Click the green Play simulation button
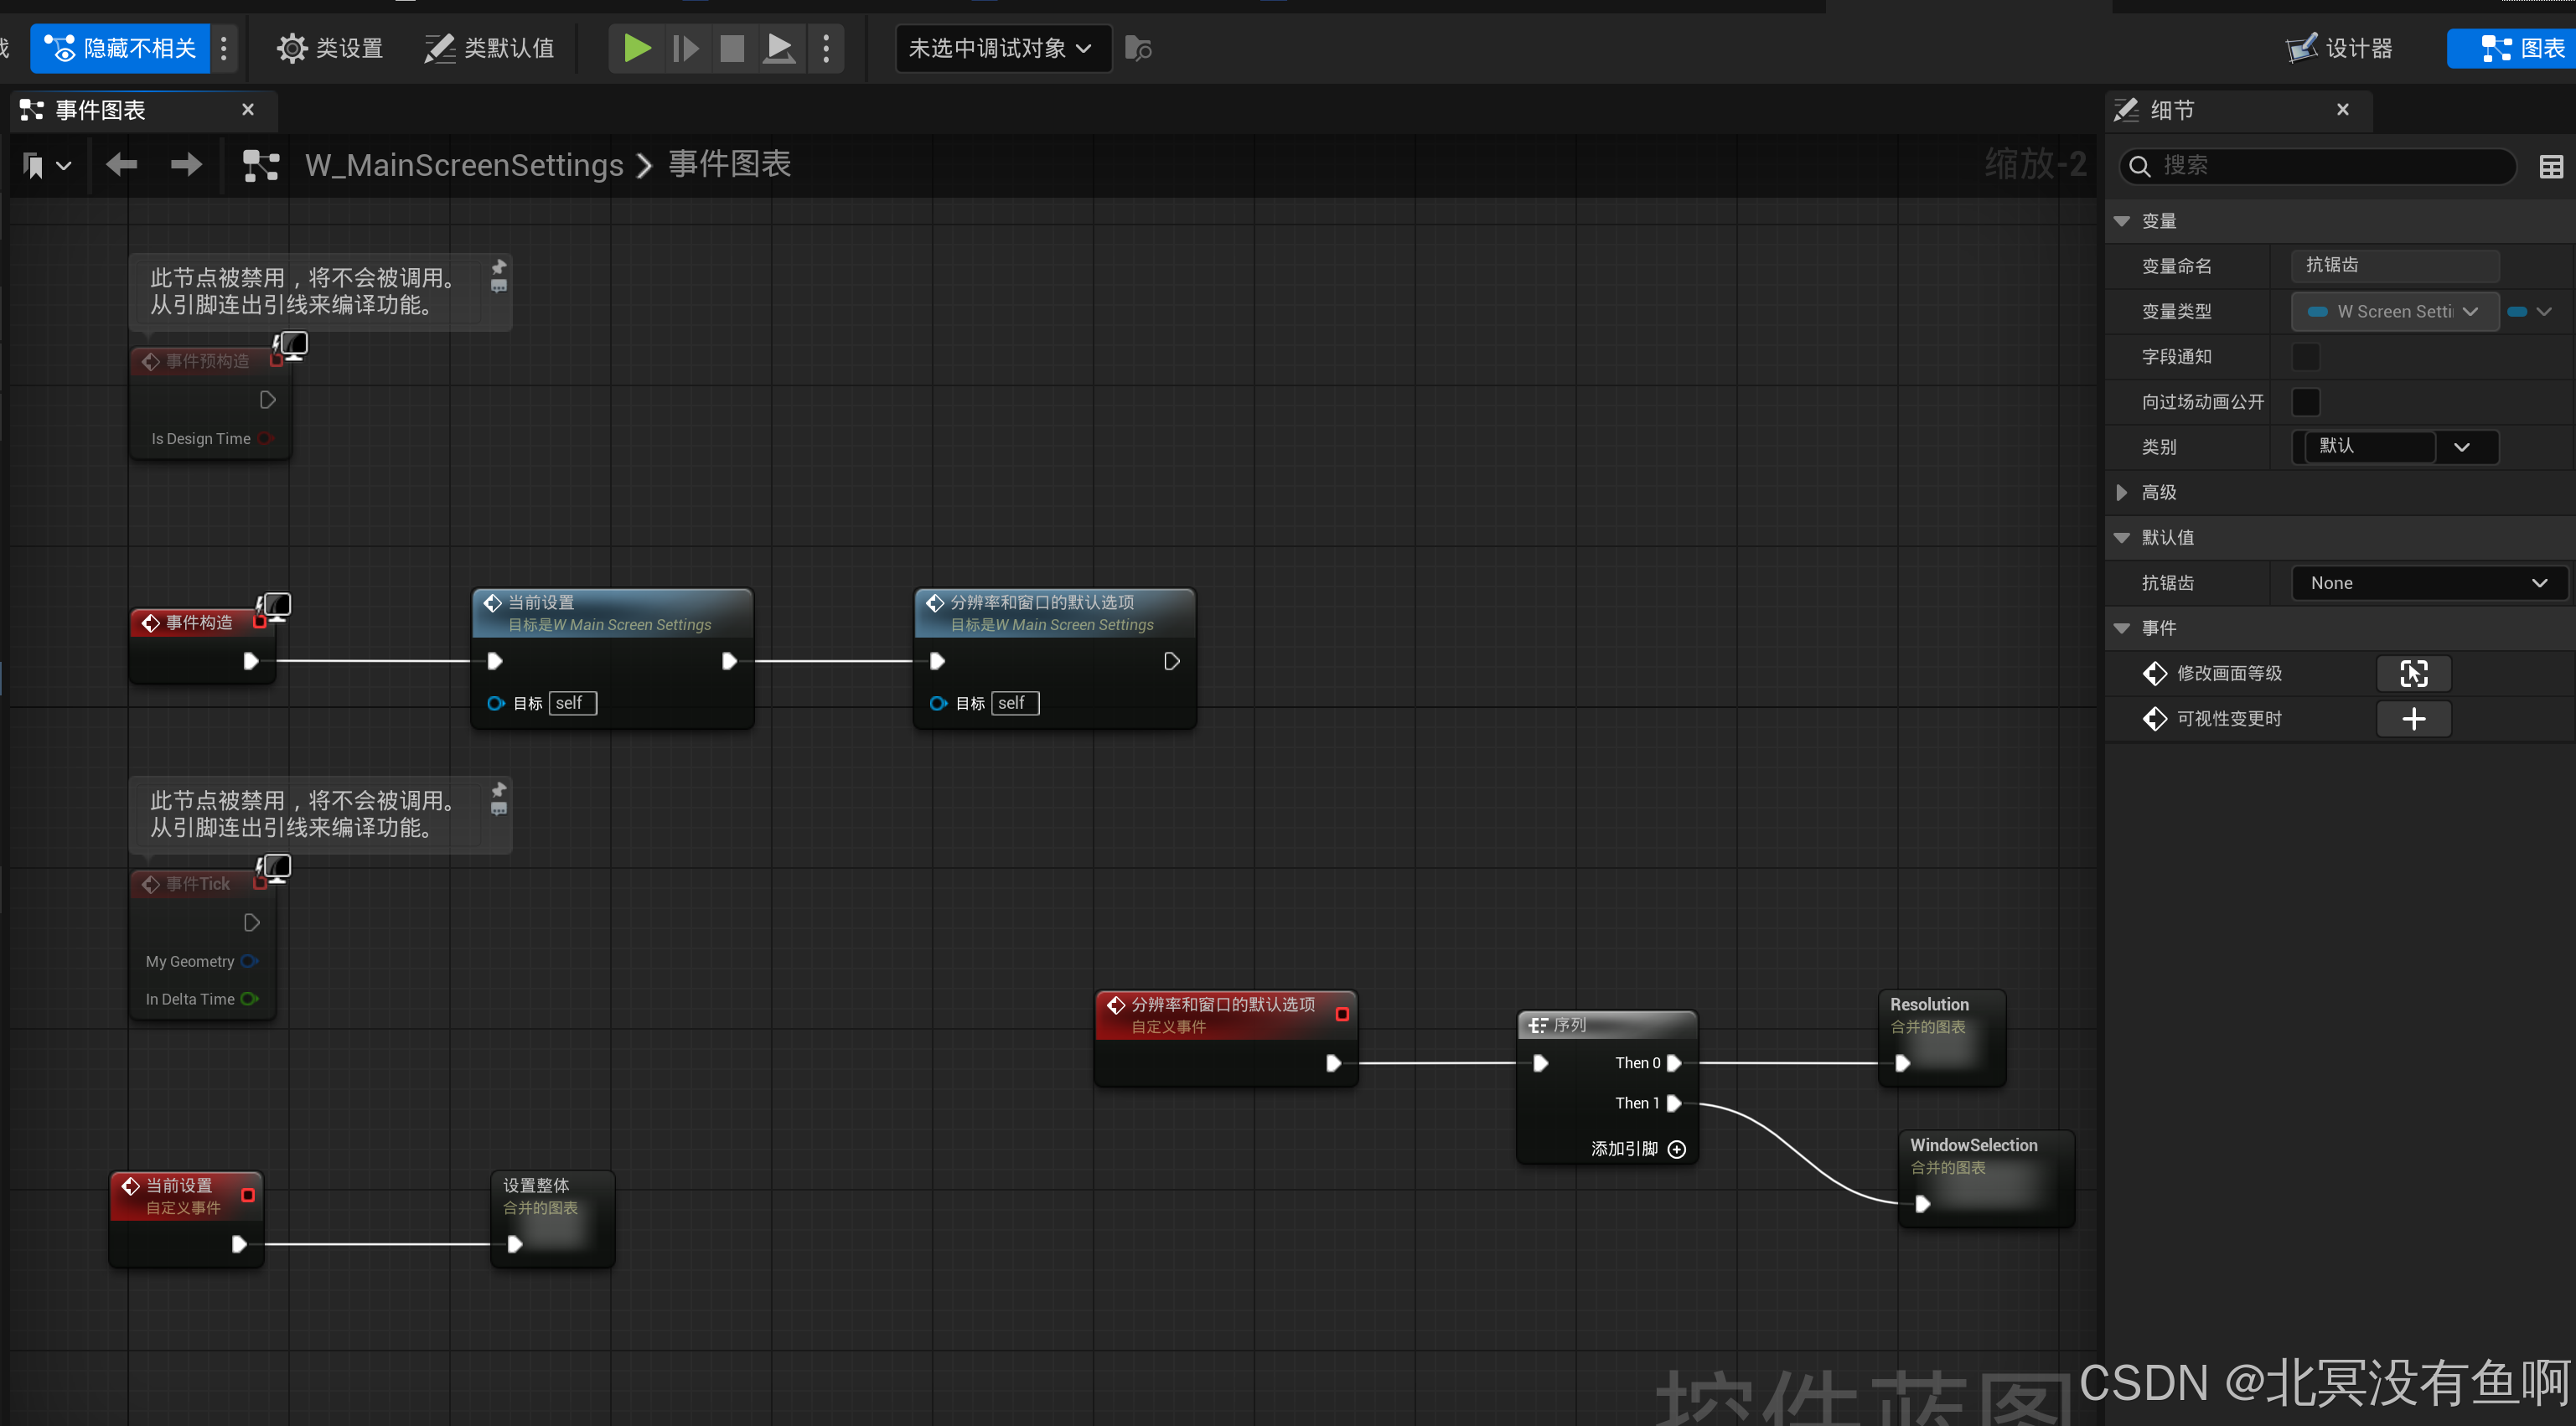Viewport: 2576px width, 1426px height. click(x=636, y=48)
